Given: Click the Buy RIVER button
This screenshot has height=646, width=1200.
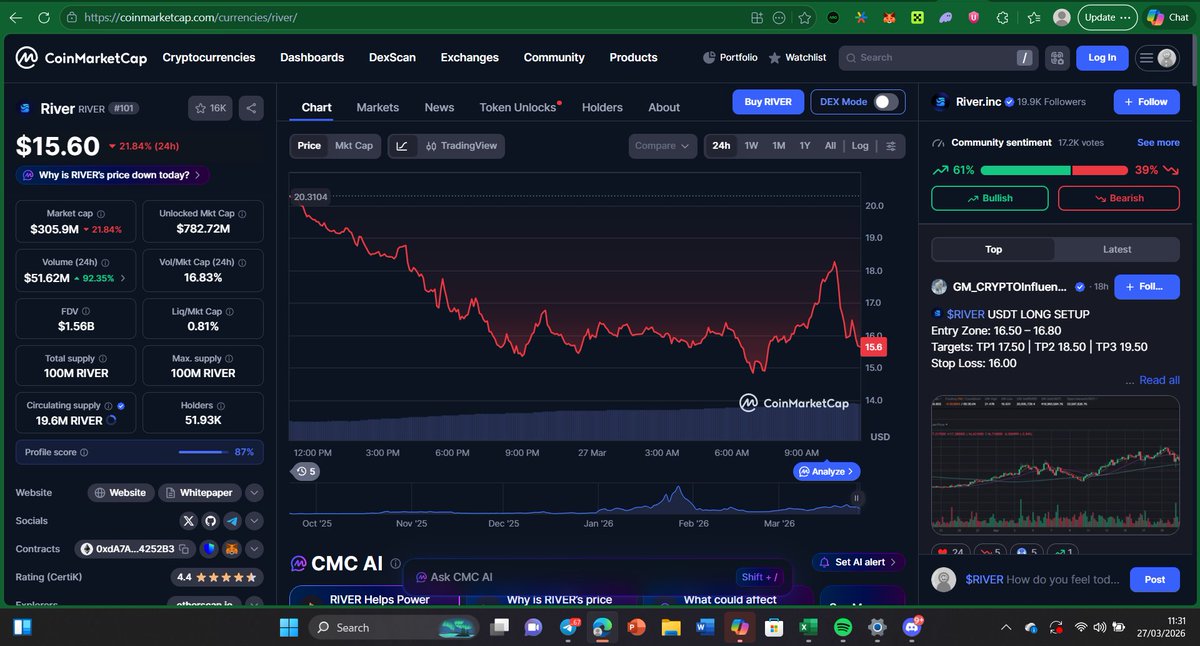Looking at the screenshot, I should 768,102.
